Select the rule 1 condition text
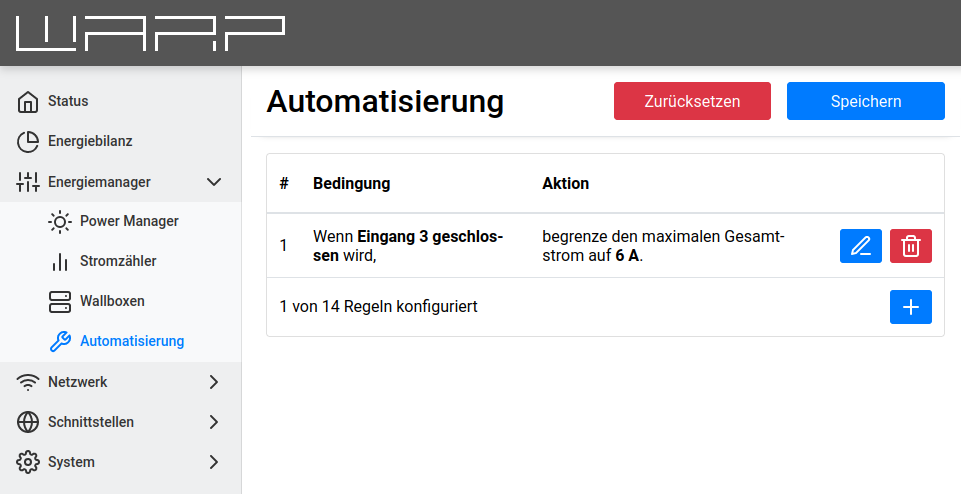The width and height of the screenshot is (961, 494). (x=408, y=246)
